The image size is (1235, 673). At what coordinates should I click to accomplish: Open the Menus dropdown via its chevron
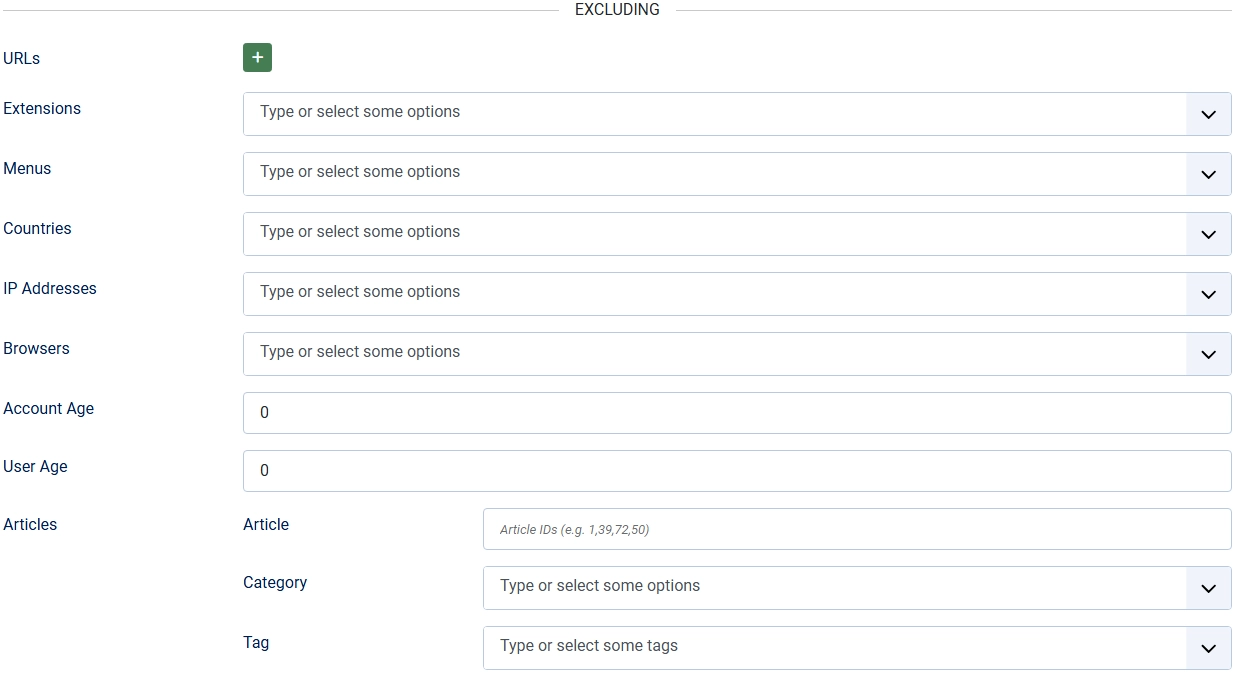pos(1208,173)
